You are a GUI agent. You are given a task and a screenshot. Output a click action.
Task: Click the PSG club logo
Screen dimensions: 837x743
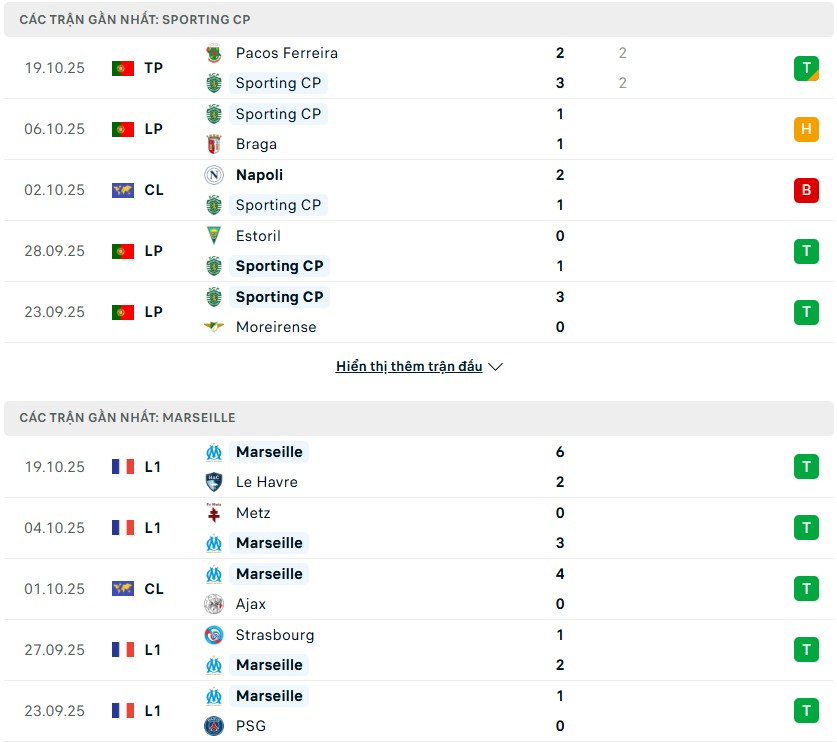coord(212,726)
